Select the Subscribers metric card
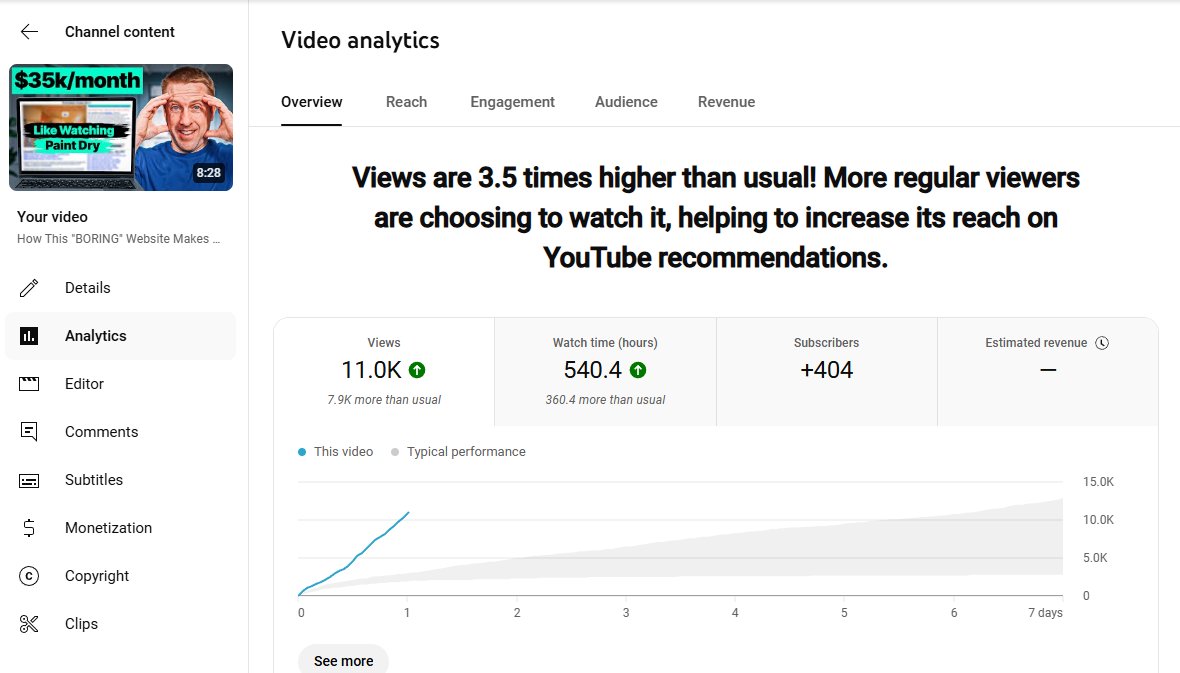1180x673 pixels. (x=826, y=372)
